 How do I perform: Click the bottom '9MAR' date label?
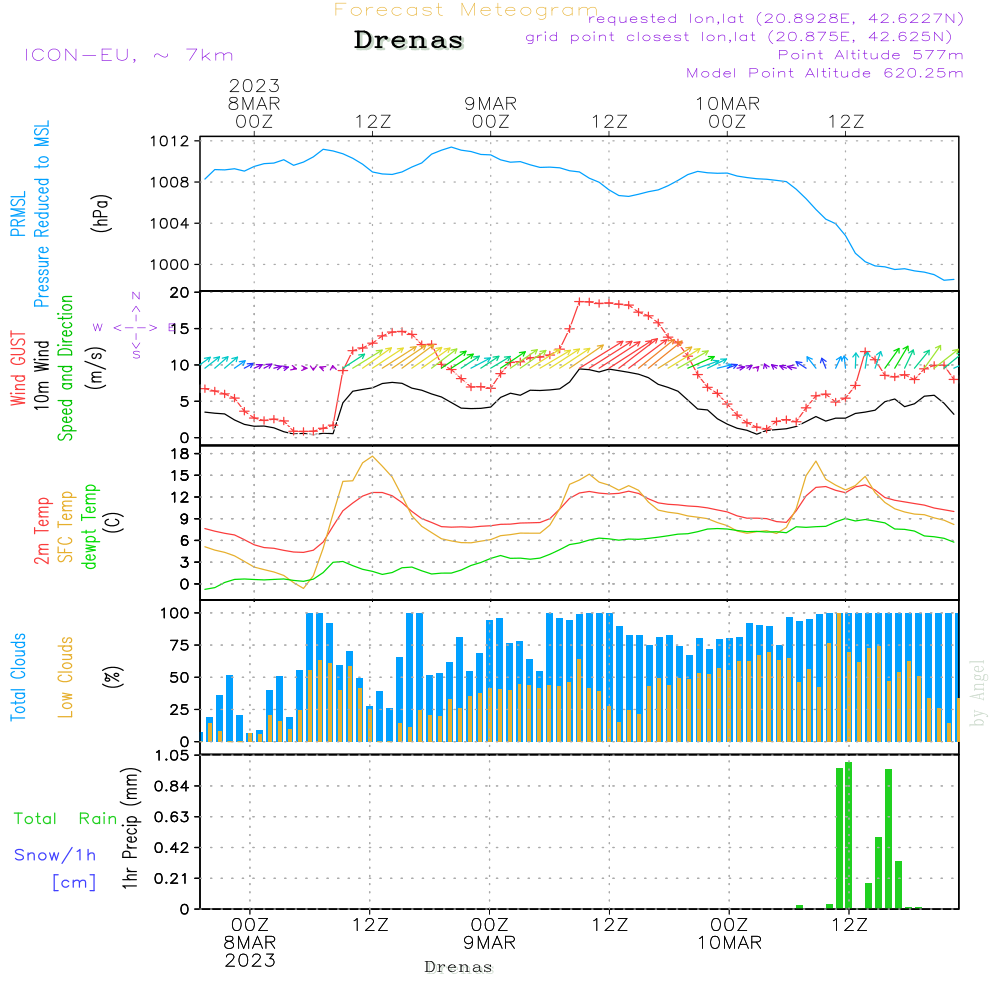[x=489, y=943]
